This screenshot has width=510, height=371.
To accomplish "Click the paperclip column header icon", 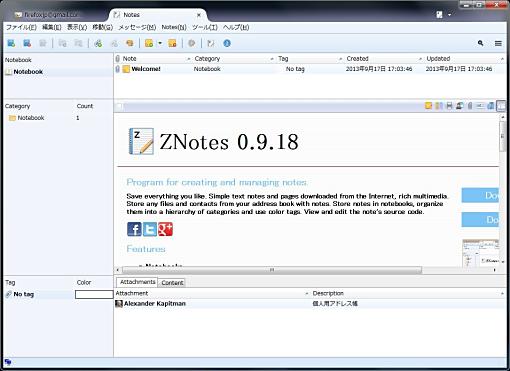I will [117, 59].
